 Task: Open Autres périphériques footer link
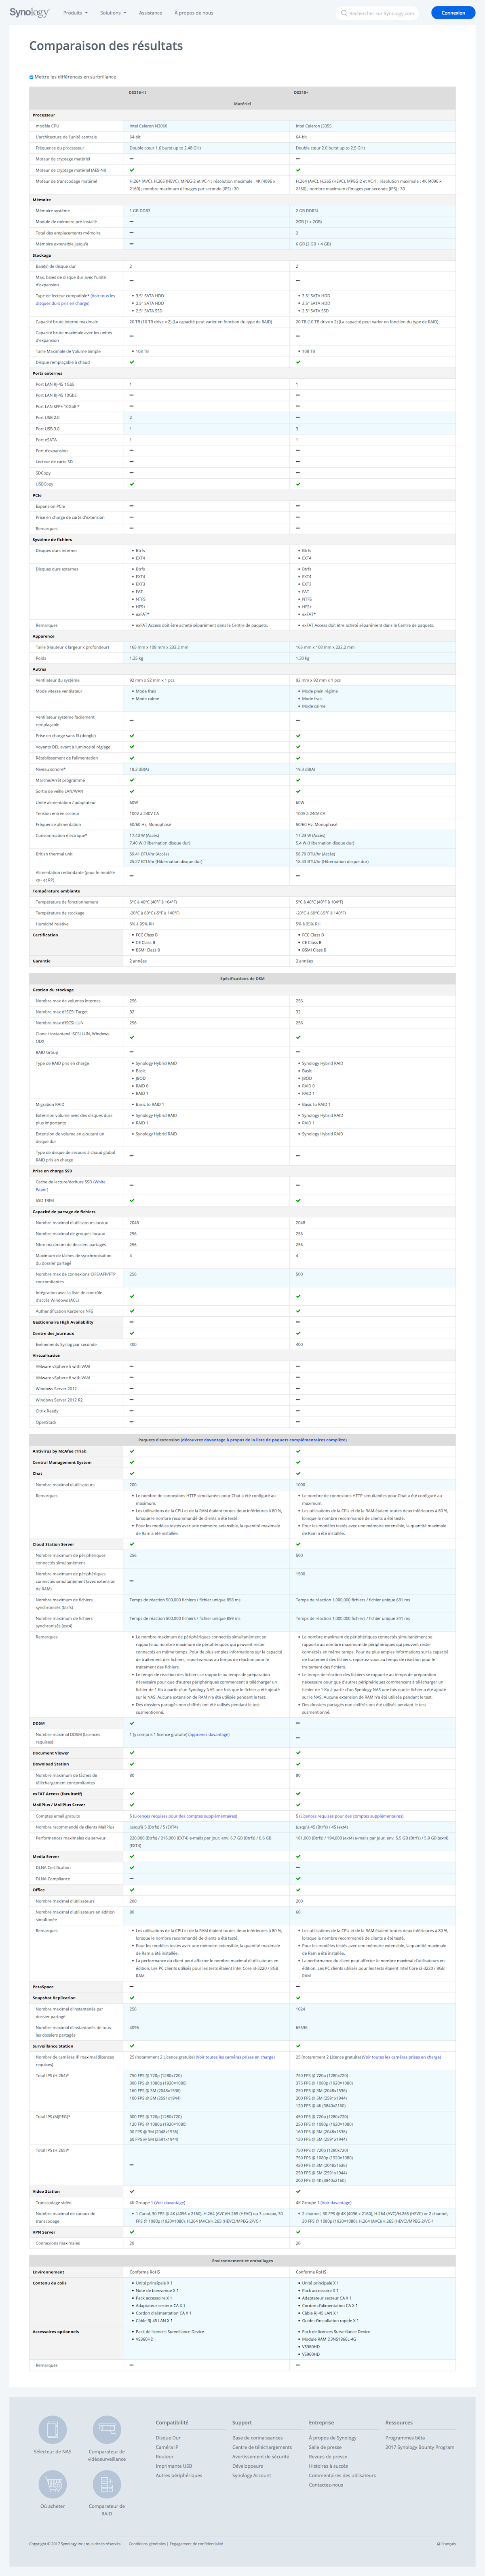click(x=179, y=2476)
